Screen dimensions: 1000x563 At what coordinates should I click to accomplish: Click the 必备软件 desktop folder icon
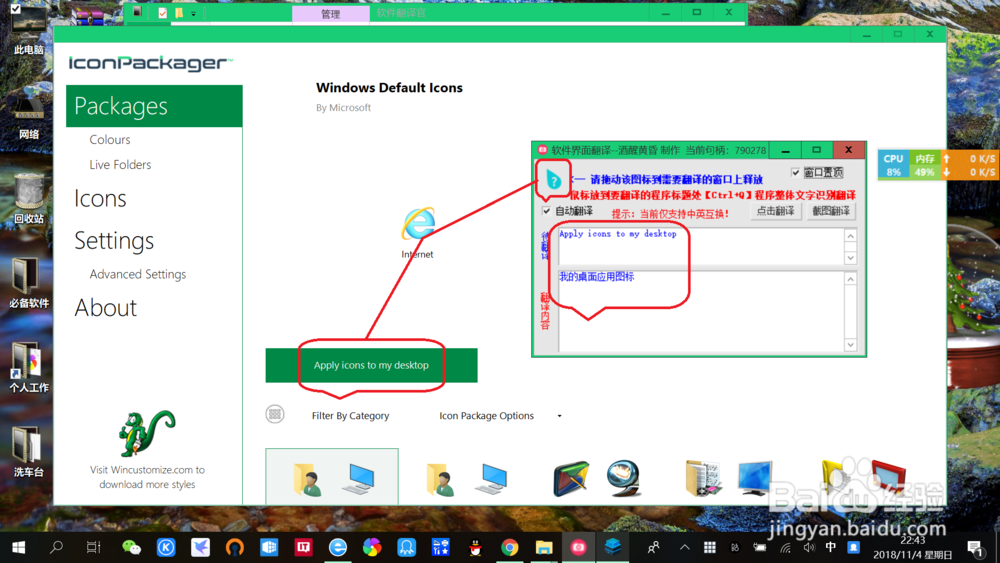pyautogui.click(x=29, y=283)
